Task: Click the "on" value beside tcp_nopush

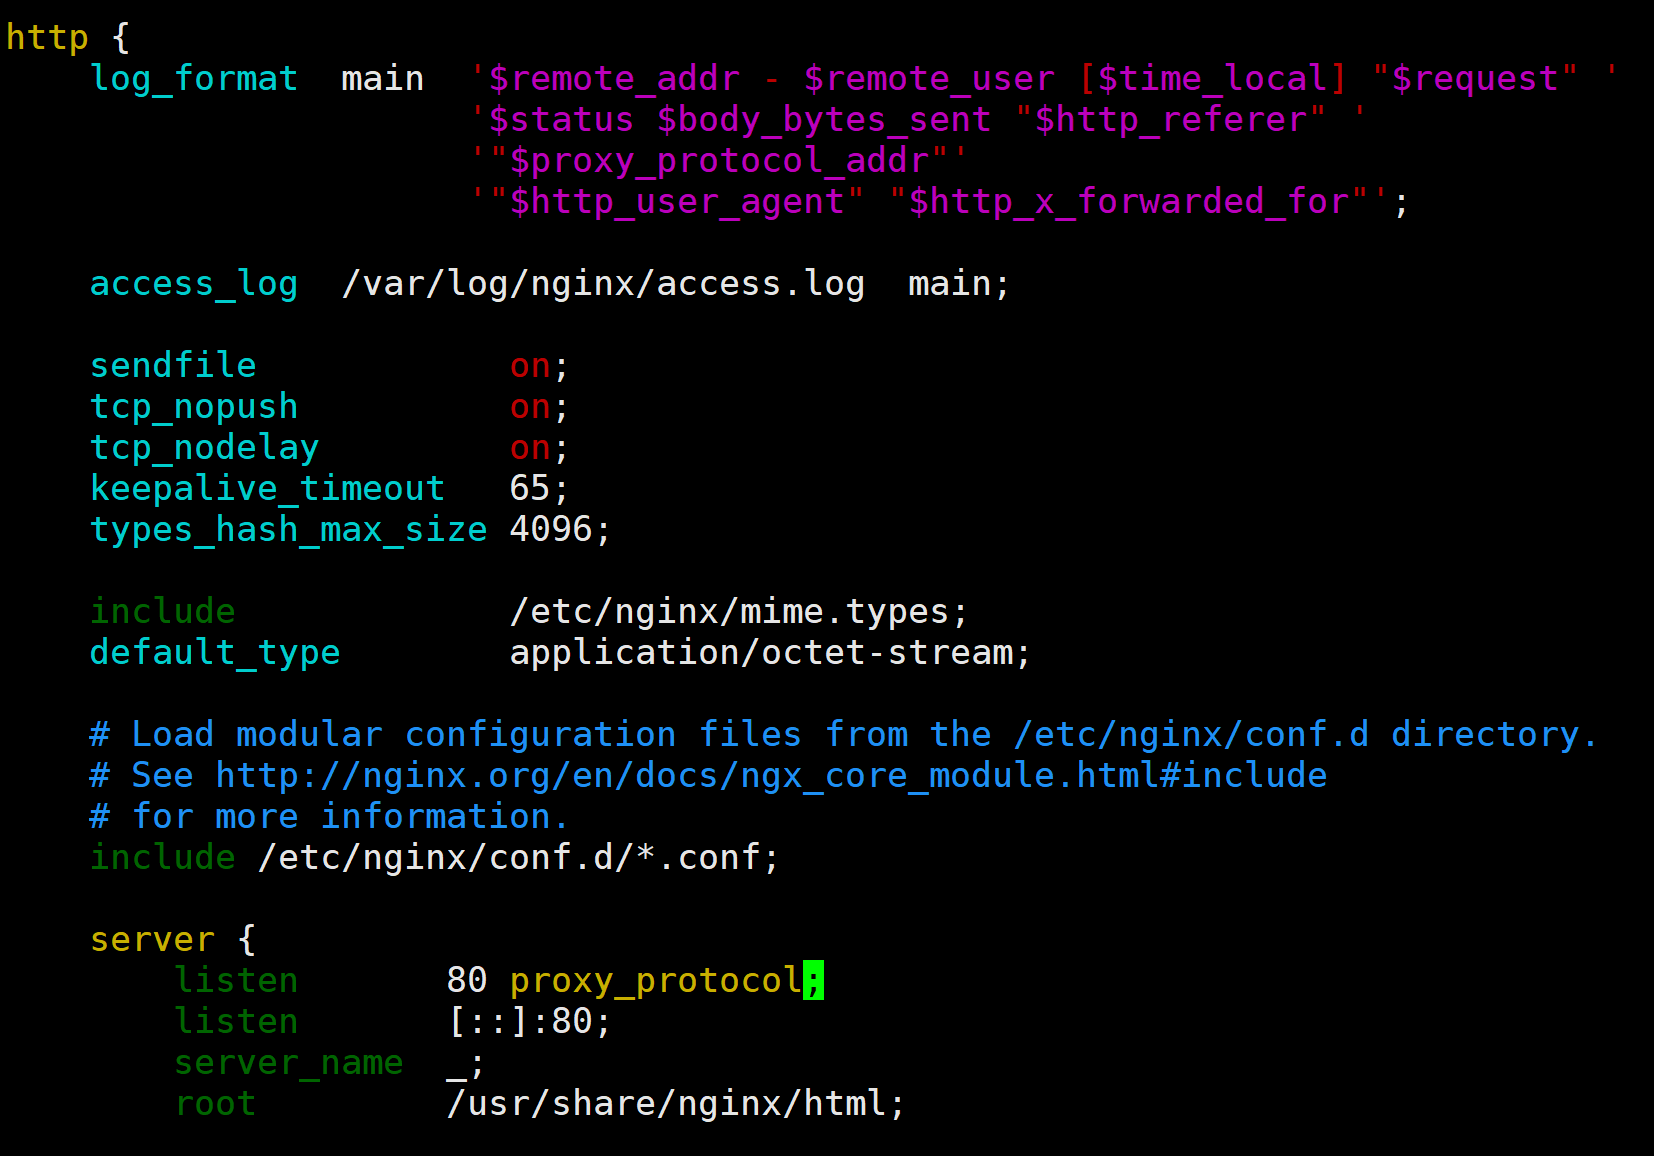Action: (530, 407)
